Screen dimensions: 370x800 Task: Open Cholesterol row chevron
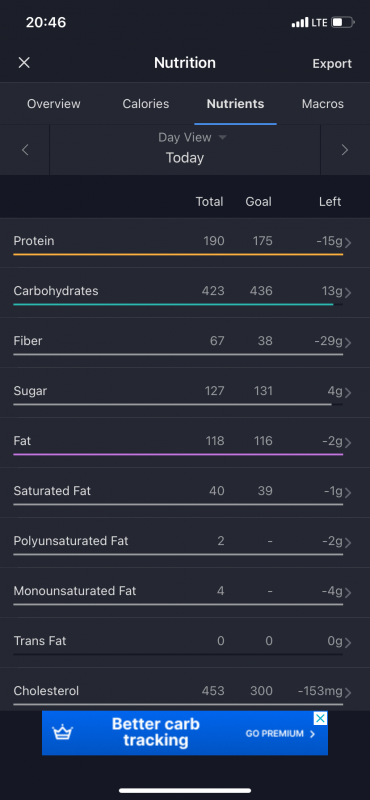point(348,693)
